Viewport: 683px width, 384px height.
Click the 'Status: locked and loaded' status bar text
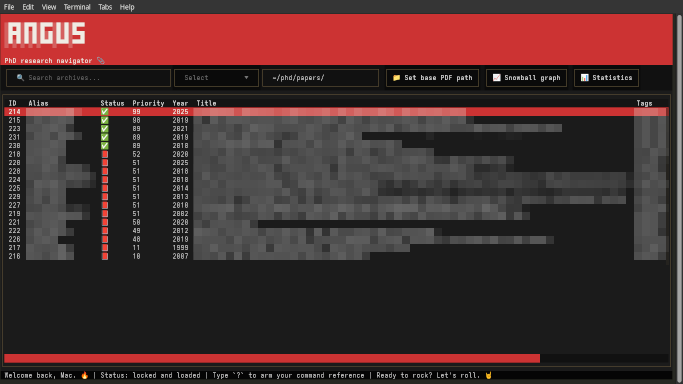pyautogui.click(x=150, y=375)
